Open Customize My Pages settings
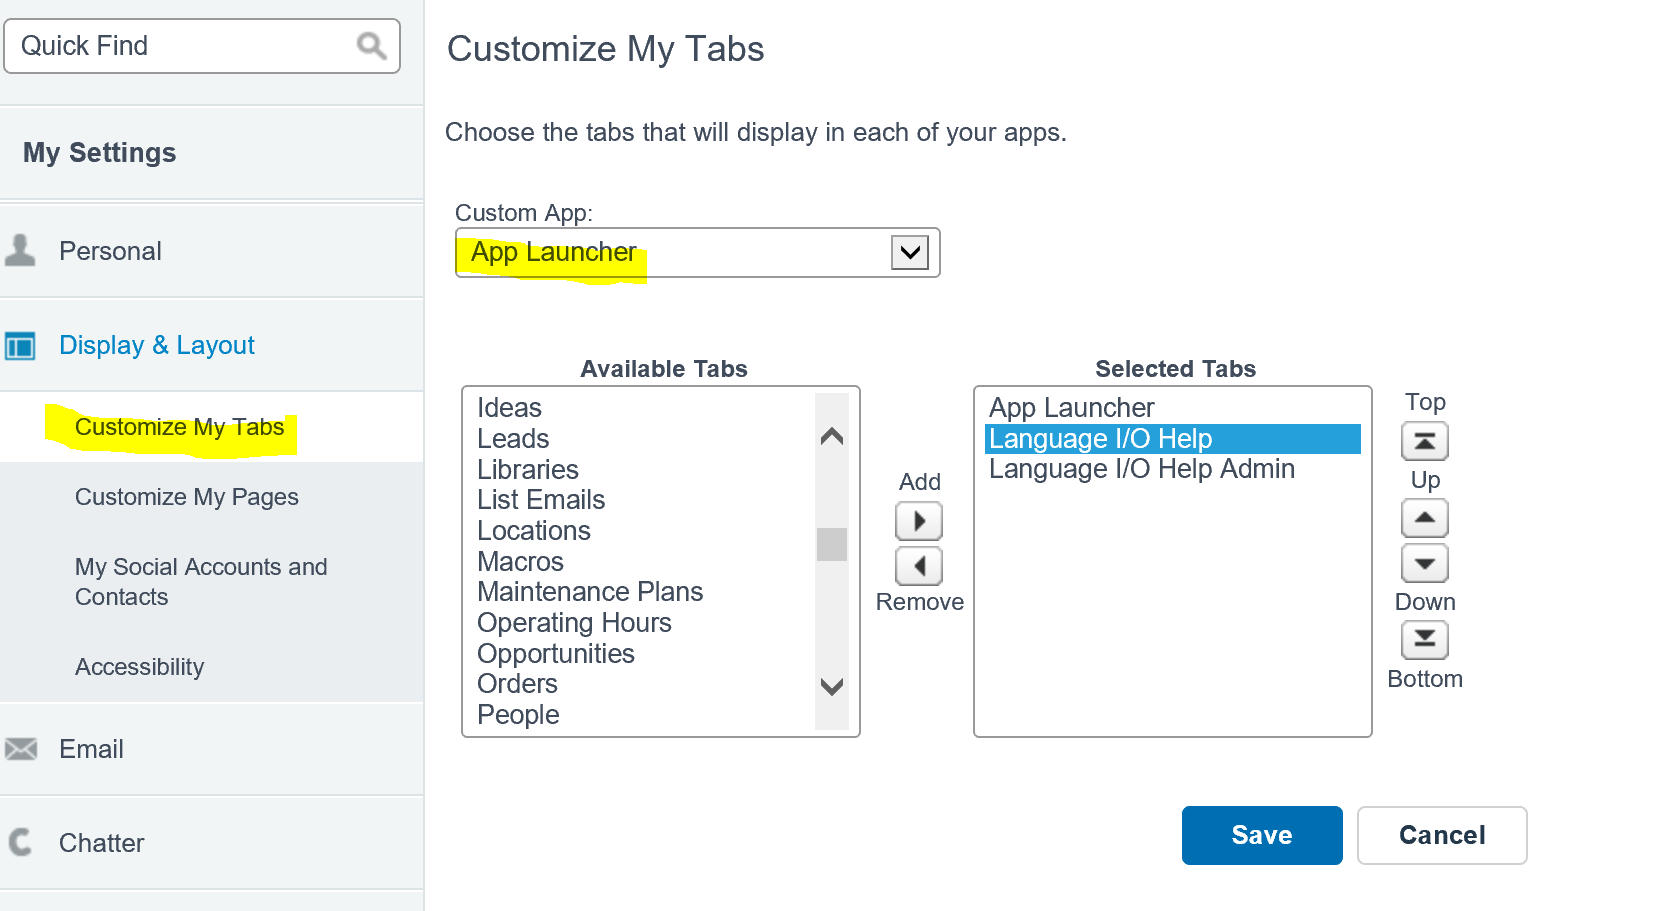1670x911 pixels. click(187, 497)
